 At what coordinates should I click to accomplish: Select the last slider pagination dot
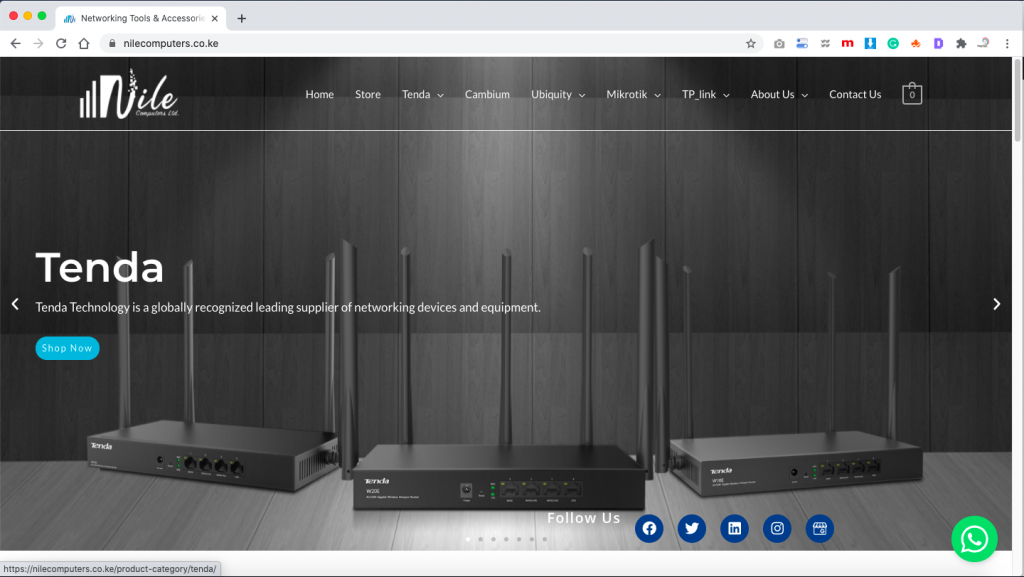[x=545, y=539]
